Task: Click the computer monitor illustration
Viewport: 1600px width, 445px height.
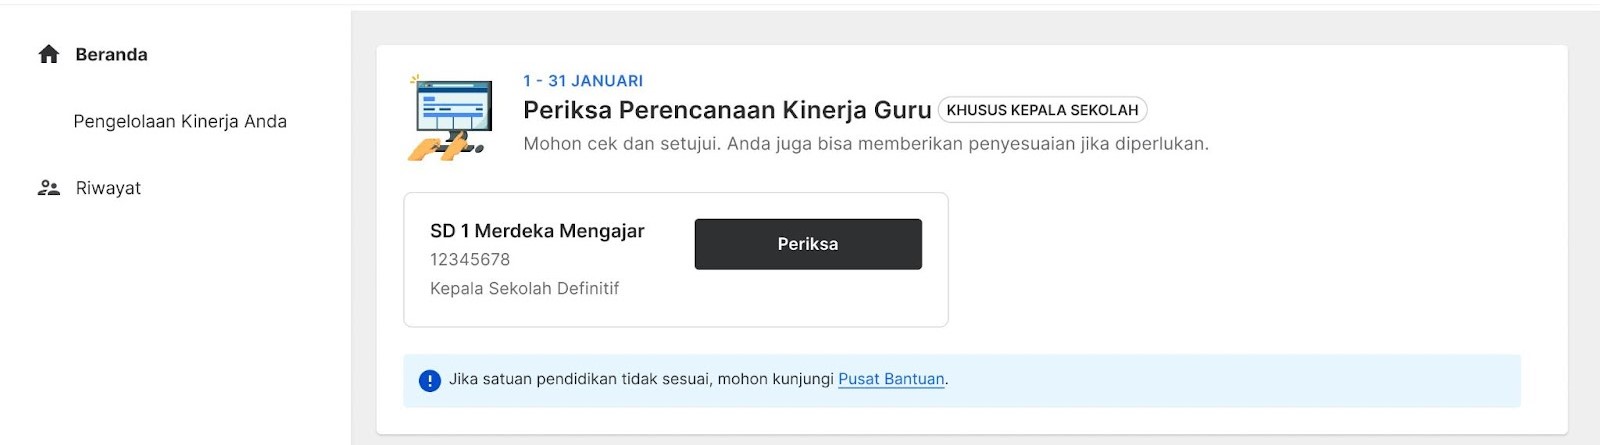Action: click(451, 118)
